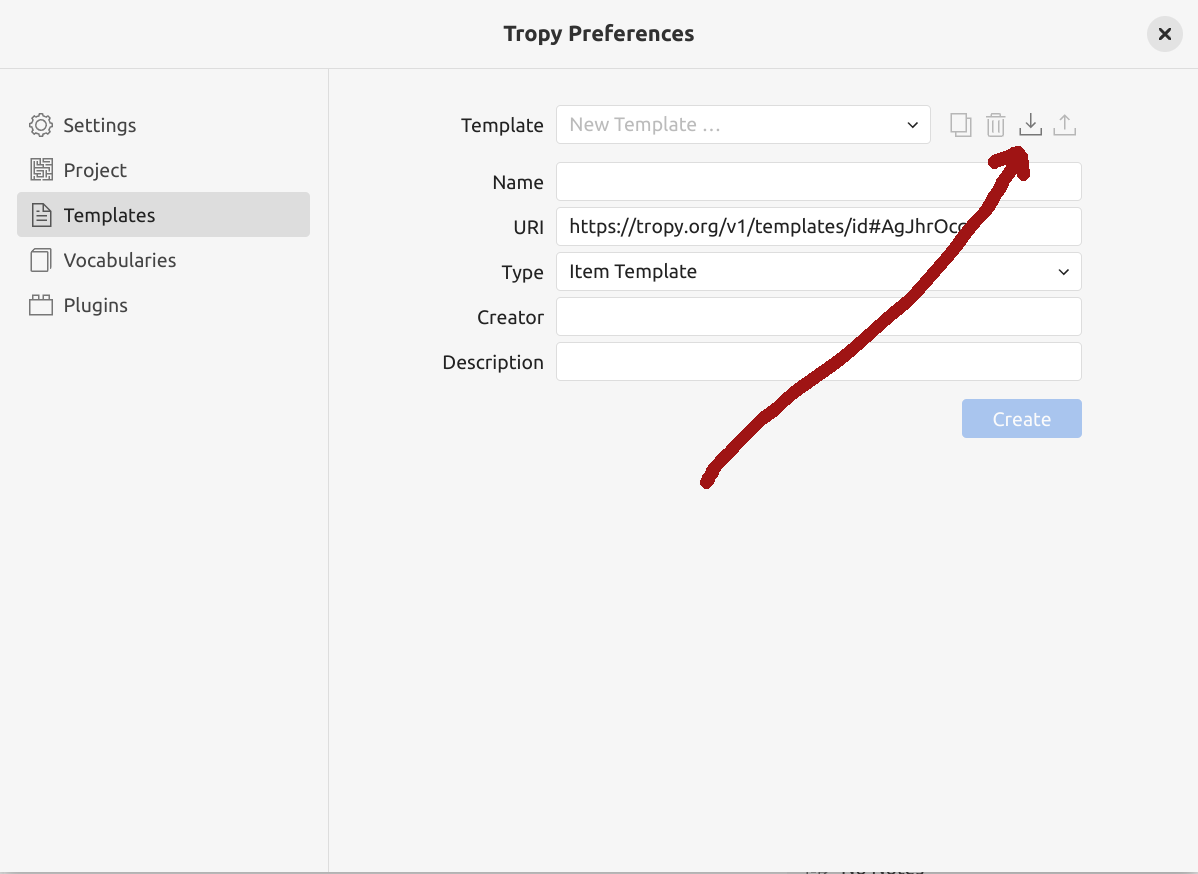The width and height of the screenshot is (1198, 874).
Task: Click the Templates document icon
Action: coord(41,215)
